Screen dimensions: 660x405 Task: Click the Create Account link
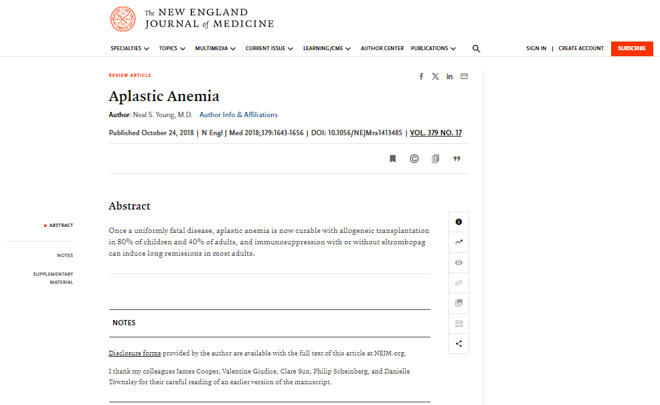pyautogui.click(x=581, y=48)
